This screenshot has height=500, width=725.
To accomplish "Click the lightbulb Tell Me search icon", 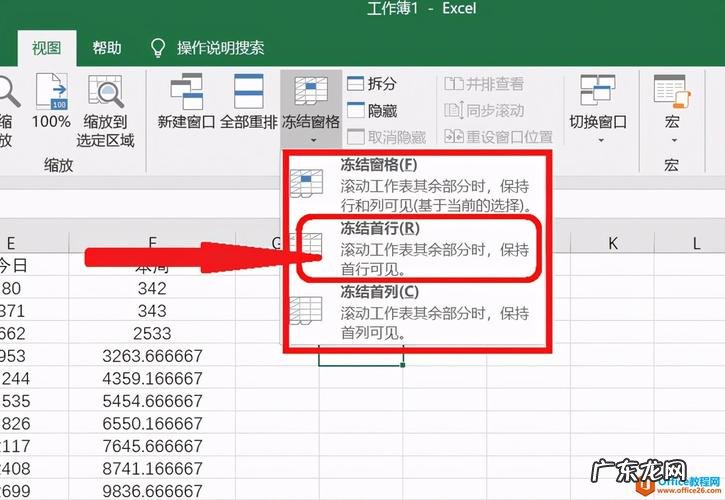I will tap(157, 47).
